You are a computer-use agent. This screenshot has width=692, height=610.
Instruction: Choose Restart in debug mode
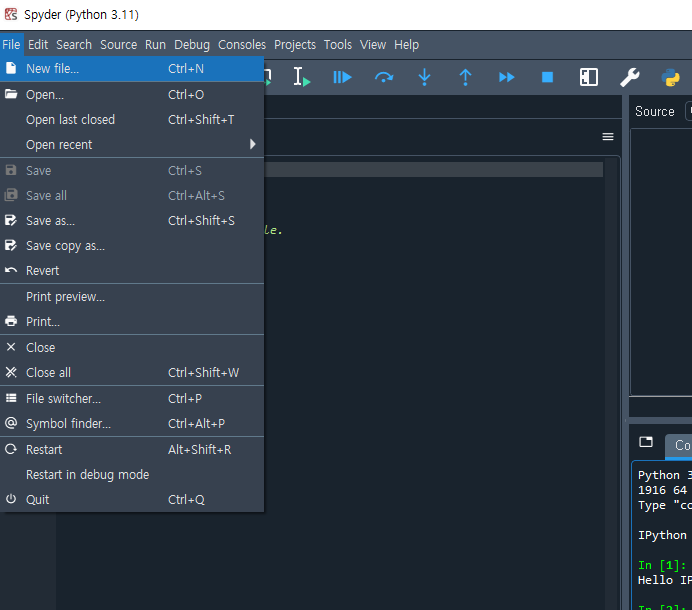pos(132,474)
